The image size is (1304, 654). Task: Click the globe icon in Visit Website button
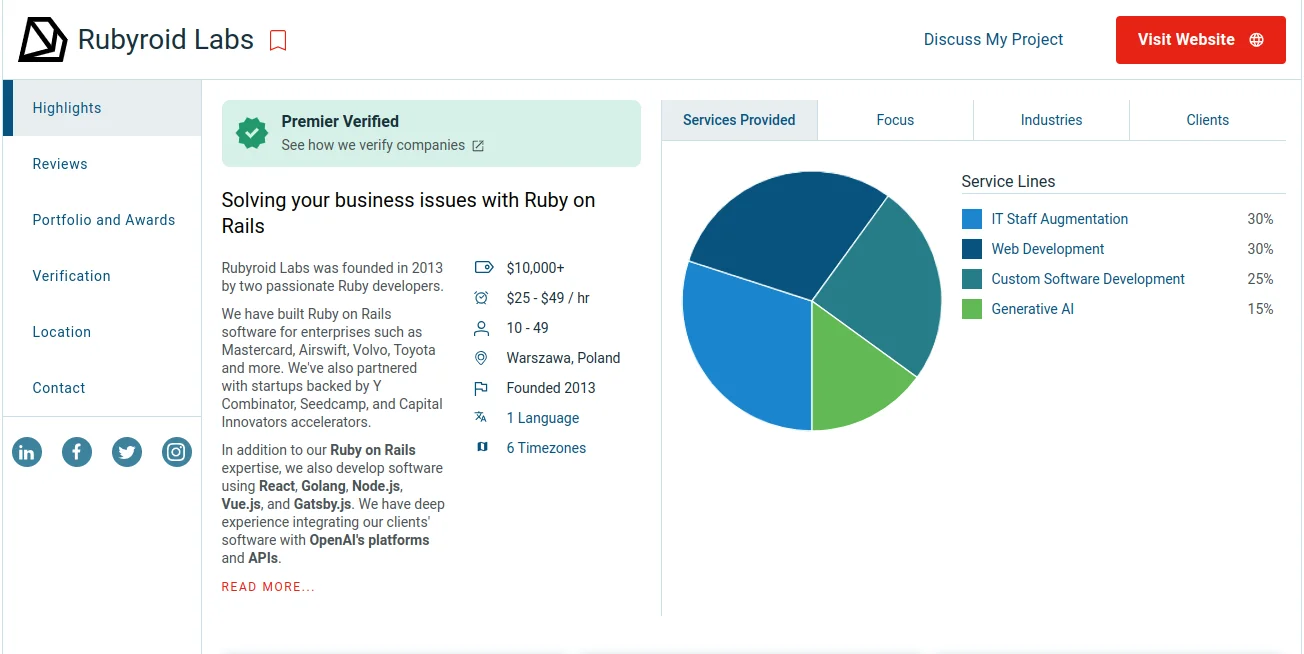click(x=1256, y=40)
